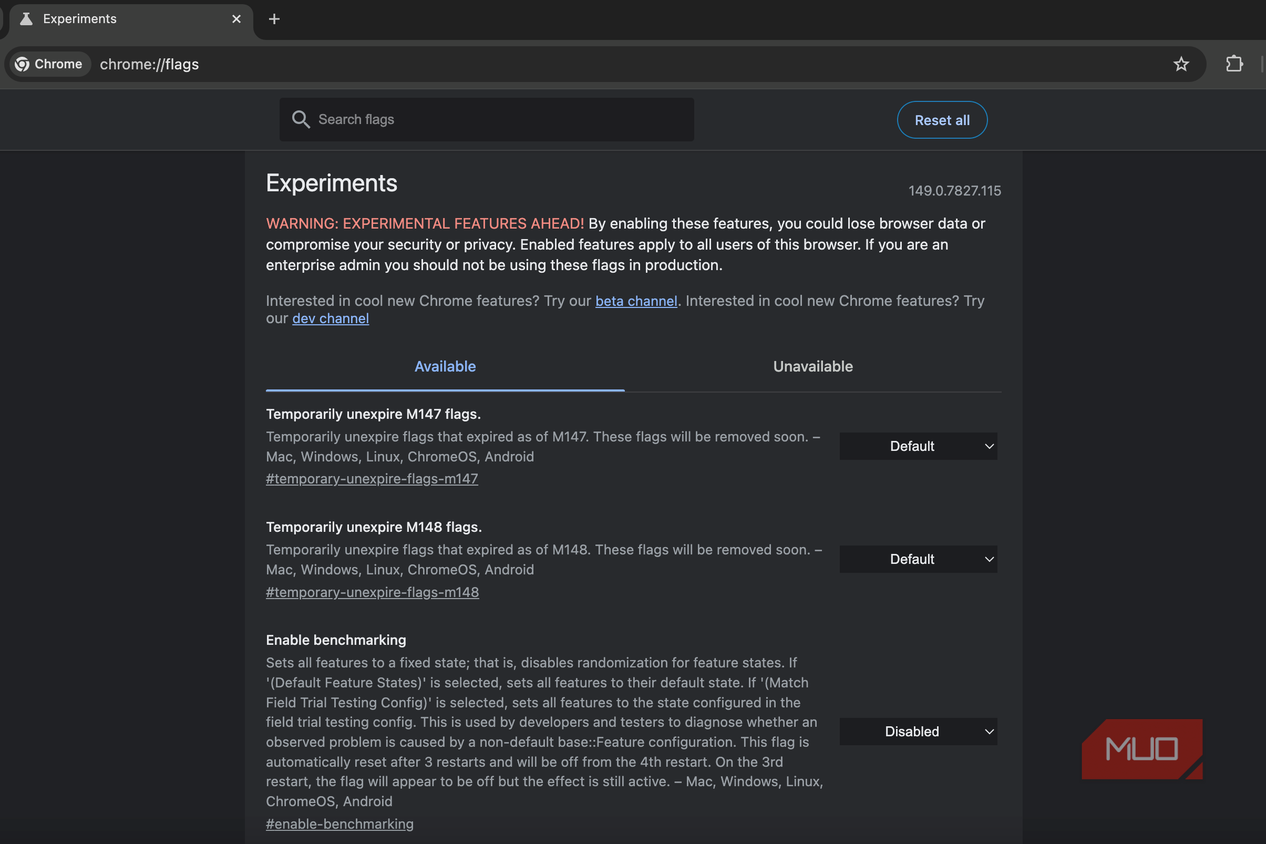Click the Experiments tab flask icon
This screenshot has width=1266, height=844.
tap(26, 19)
